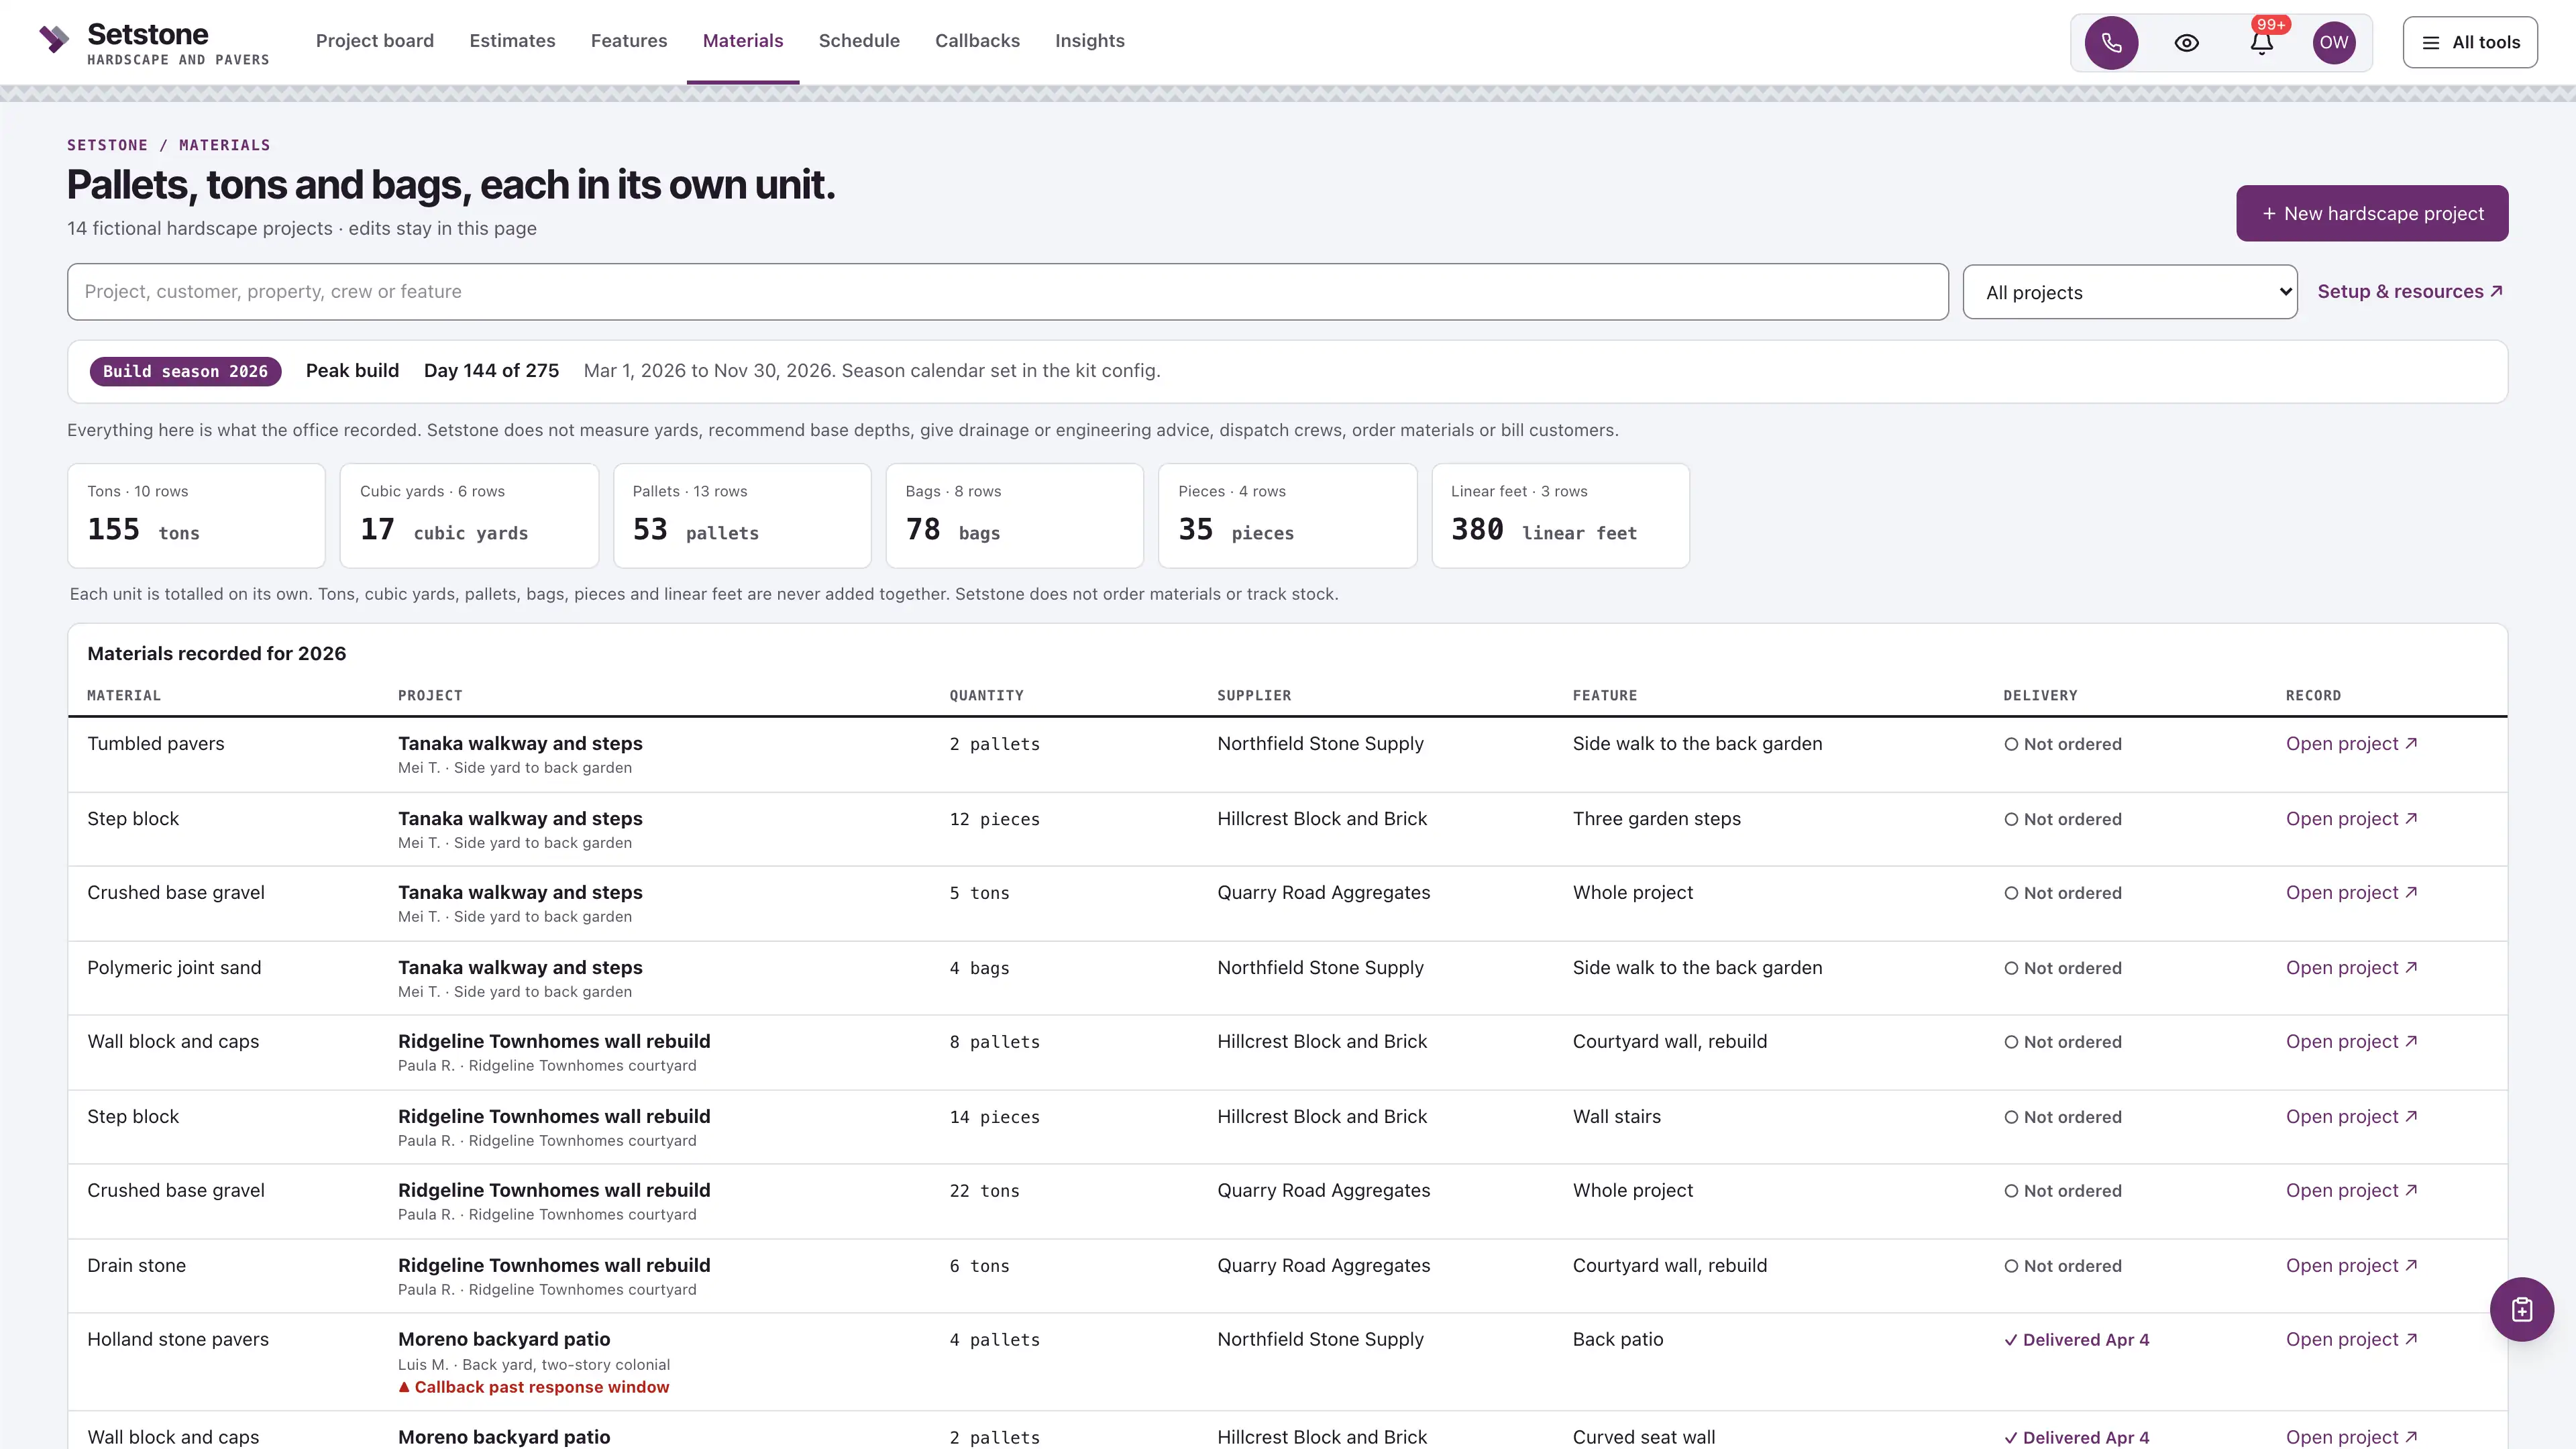View the Insights tab
Image resolution: width=2576 pixels, height=1449 pixels.
coord(1090,41)
